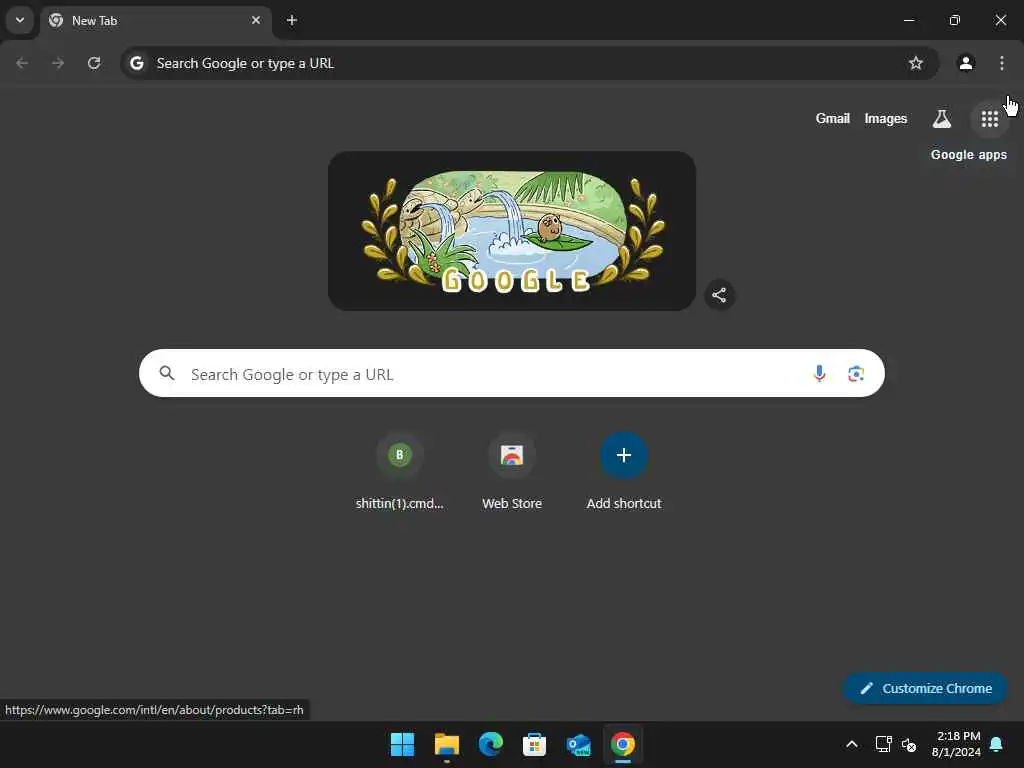This screenshot has height=768, width=1024.
Task: Click the Google search box
Action: tap(512, 374)
